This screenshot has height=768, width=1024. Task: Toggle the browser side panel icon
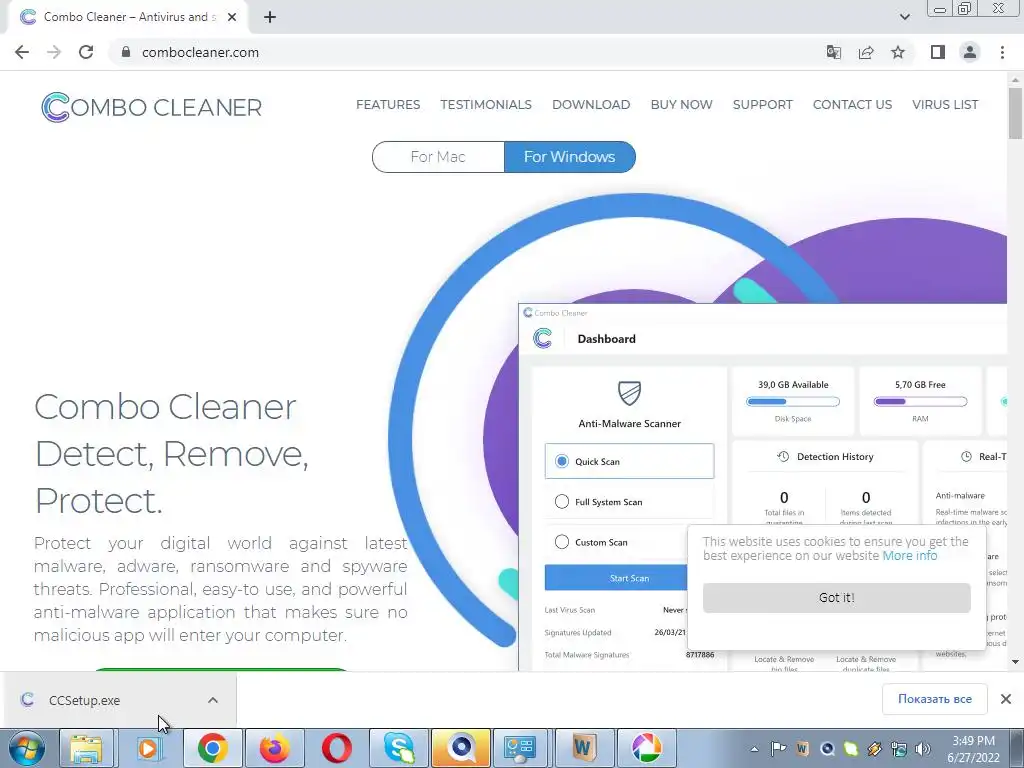938,52
